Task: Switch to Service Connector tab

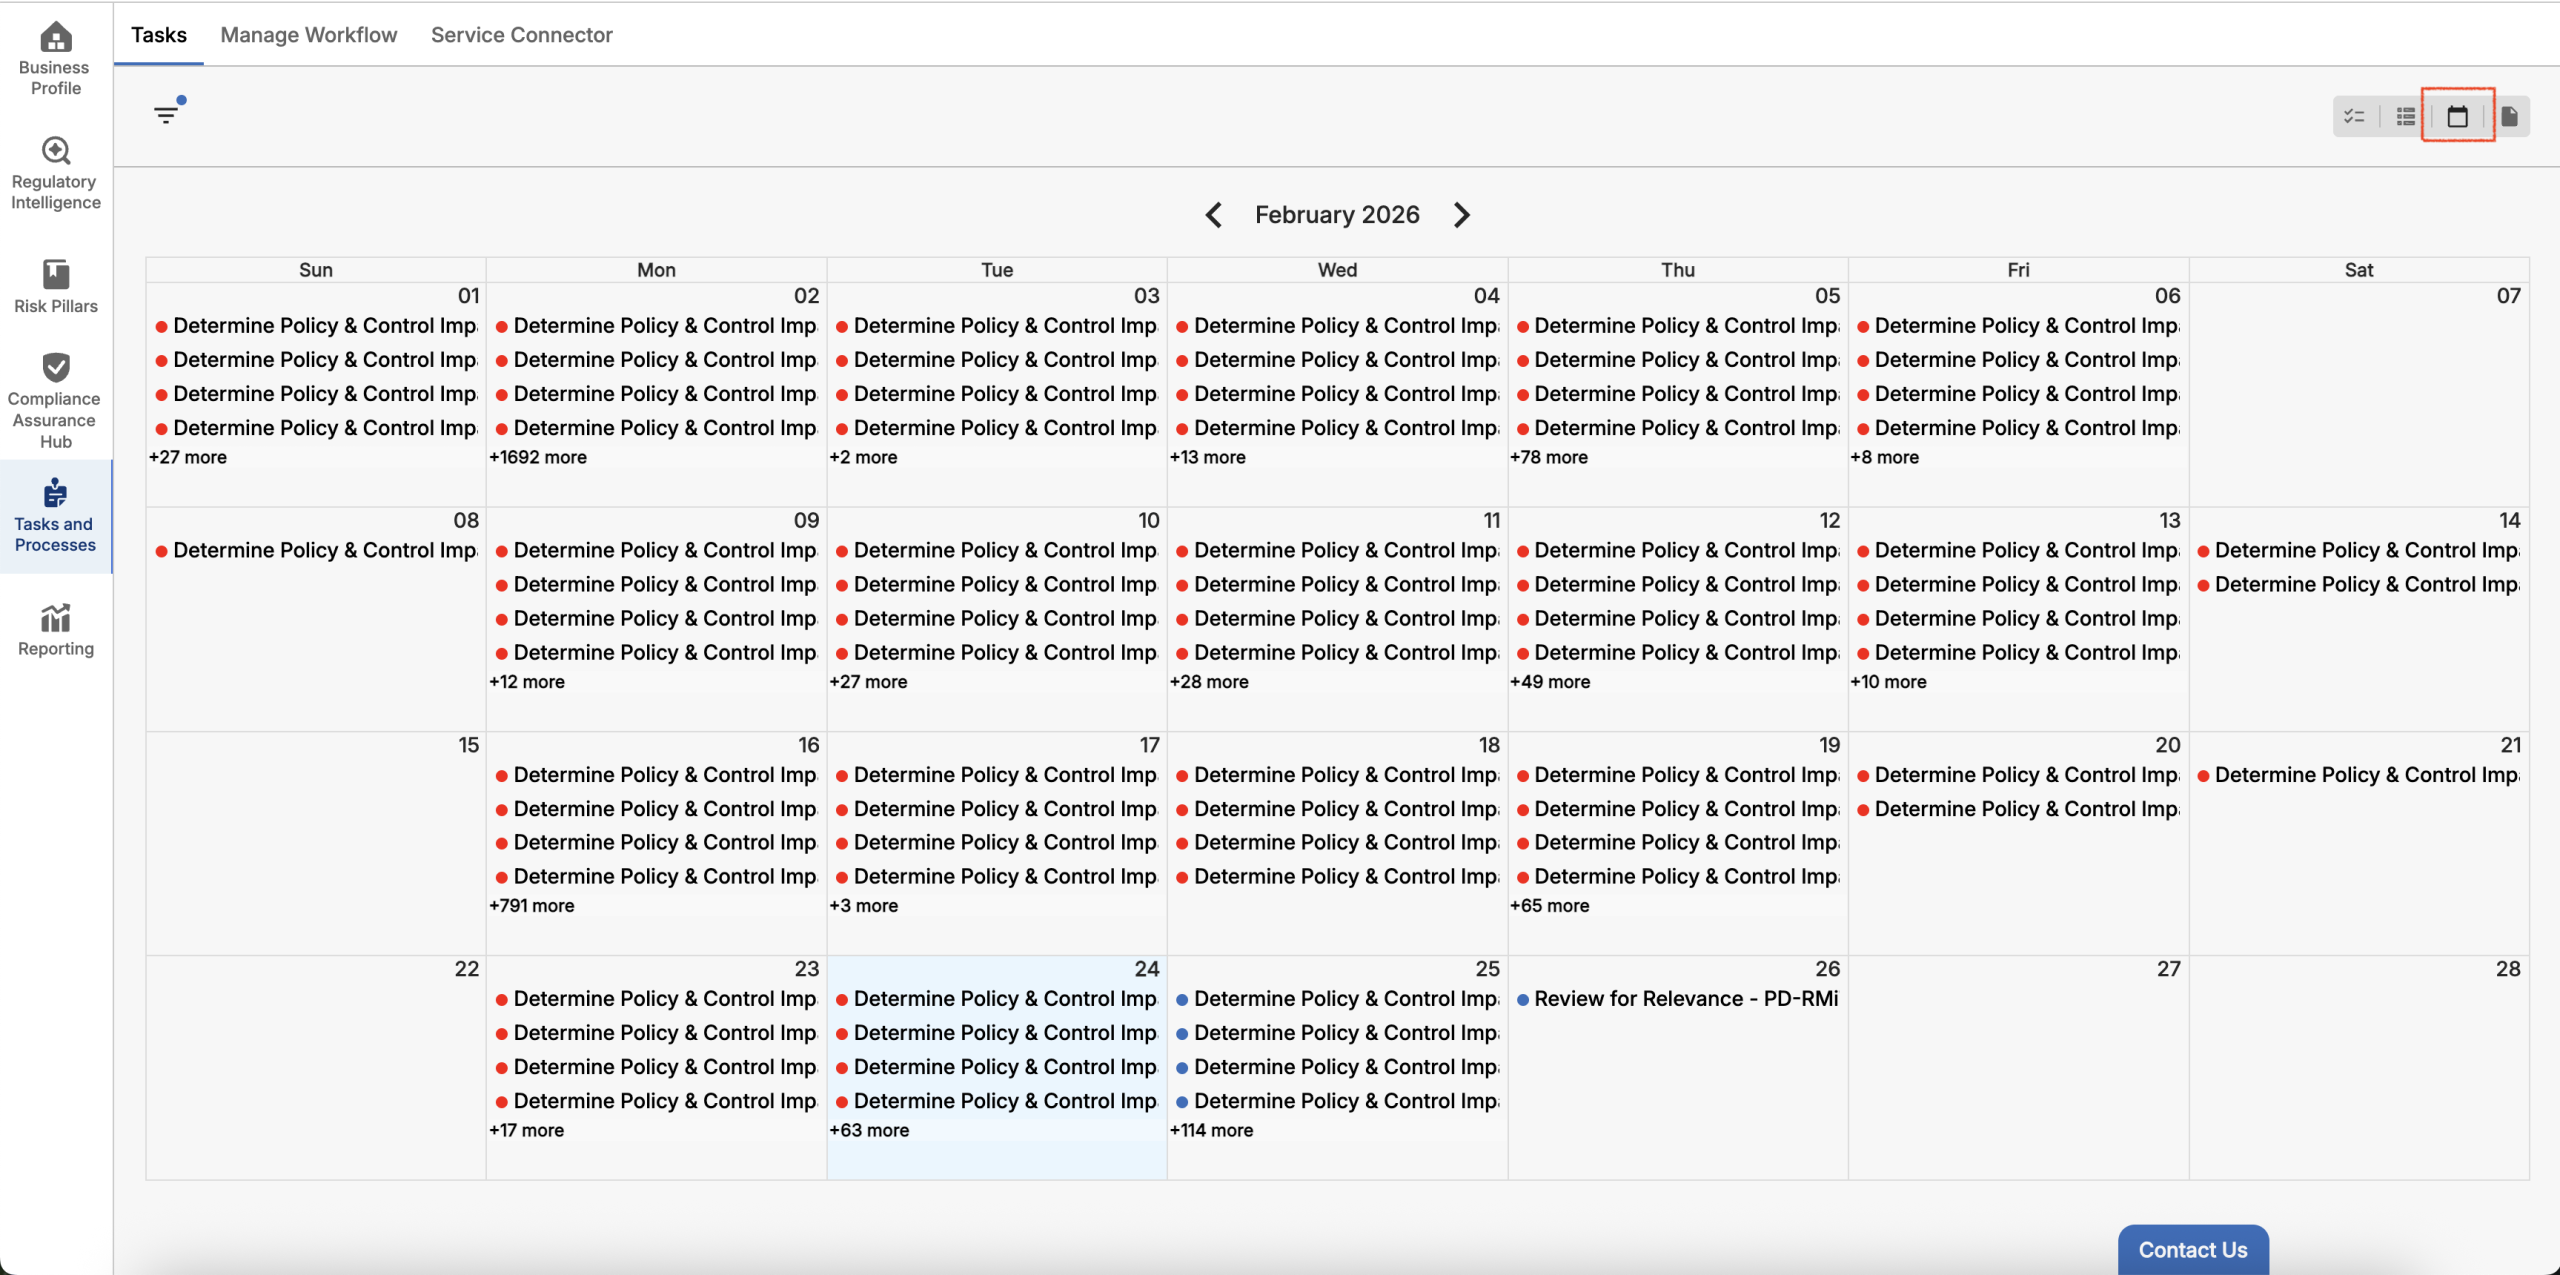Action: coord(521,35)
